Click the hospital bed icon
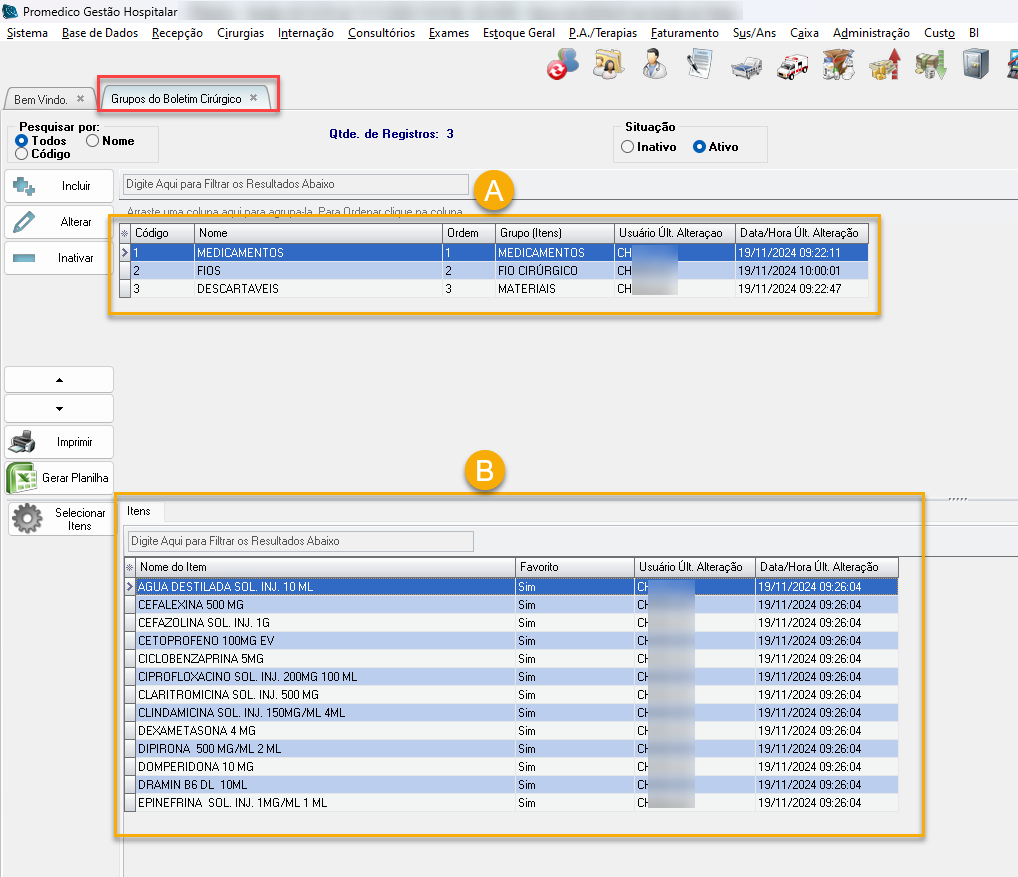 tap(746, 66)
